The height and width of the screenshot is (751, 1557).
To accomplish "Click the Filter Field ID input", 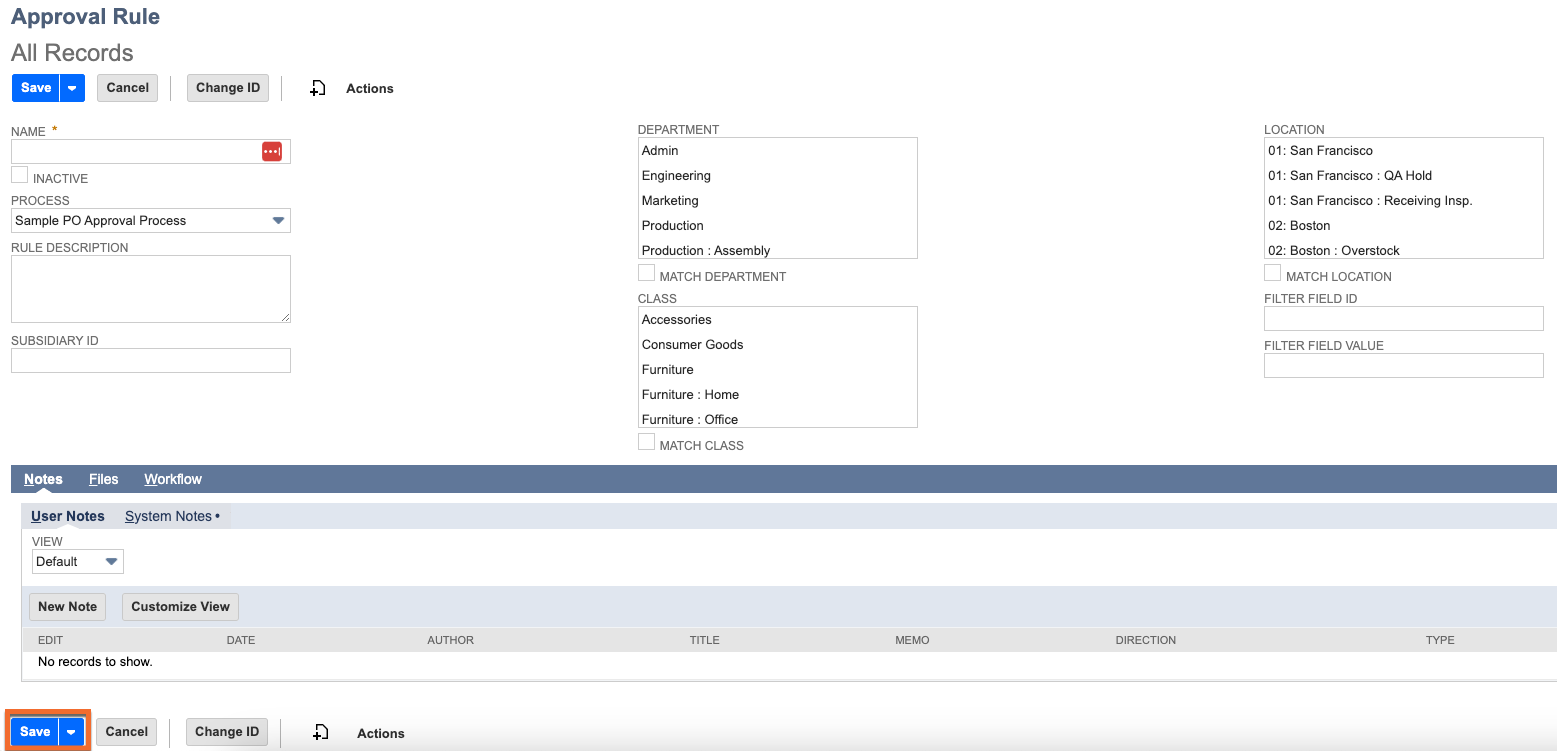I will (1403, 319).
